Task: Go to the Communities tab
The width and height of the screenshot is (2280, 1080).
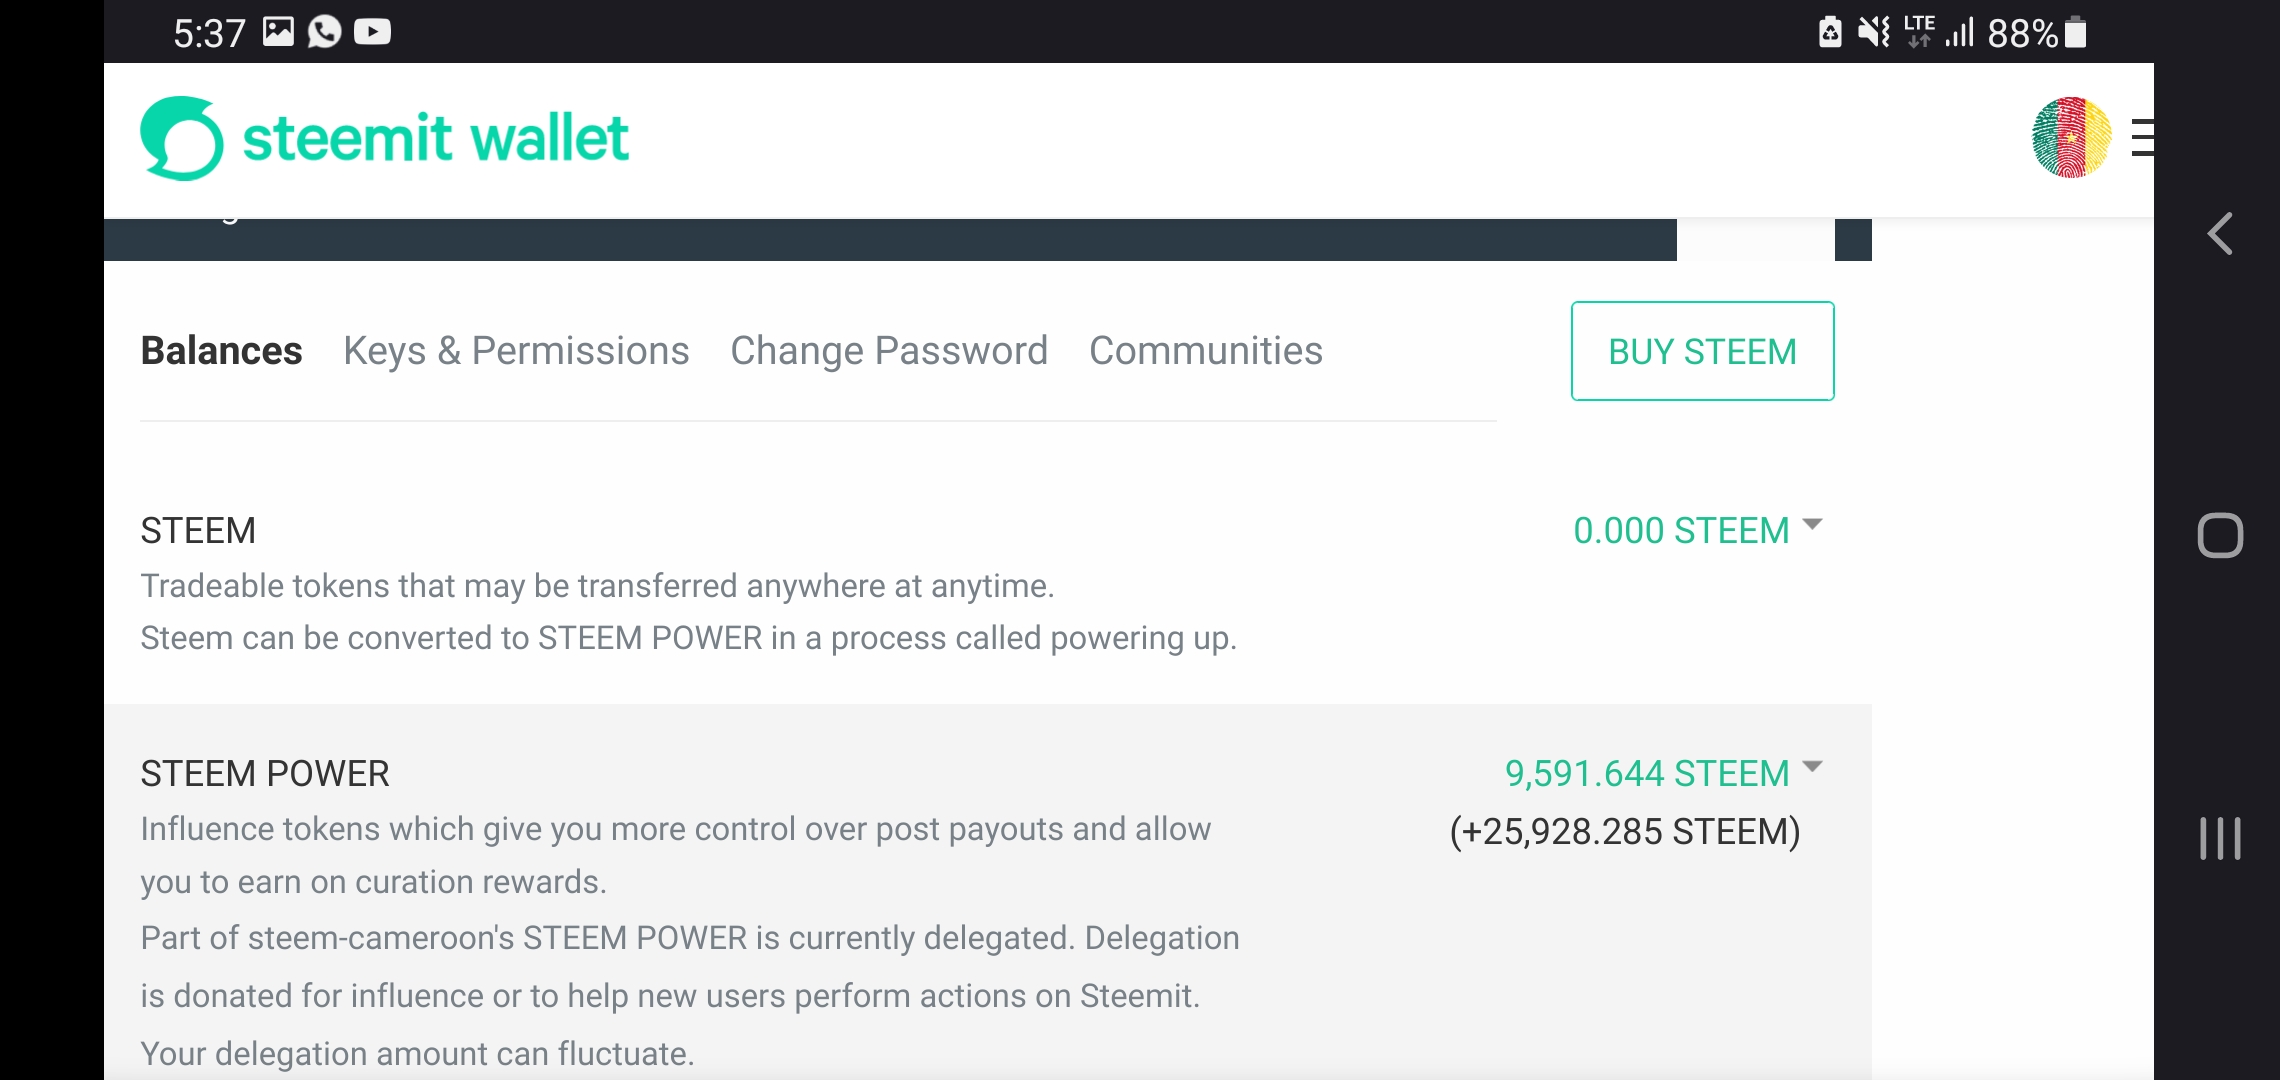Action: (x=1206, y=351)
